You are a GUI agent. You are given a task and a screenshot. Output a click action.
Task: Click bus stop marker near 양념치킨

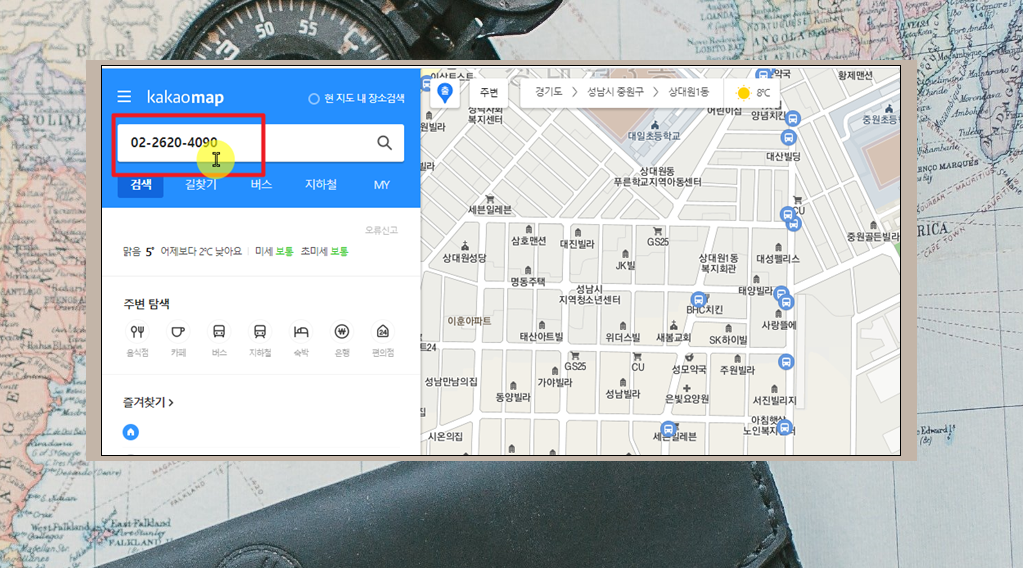coord(793,119)
